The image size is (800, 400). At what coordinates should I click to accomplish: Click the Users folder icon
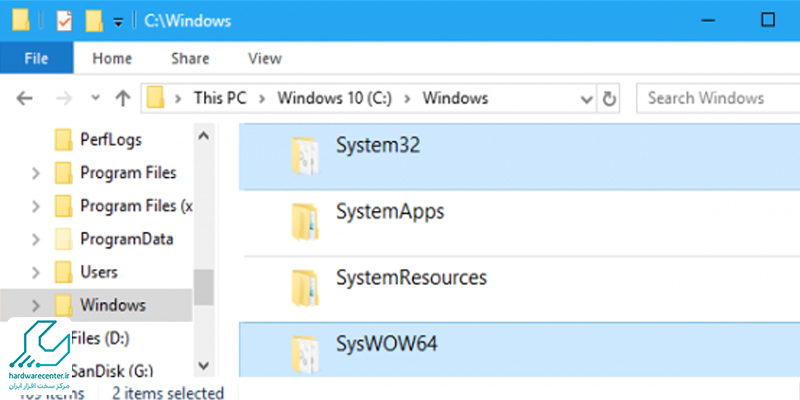coord(63,272)
